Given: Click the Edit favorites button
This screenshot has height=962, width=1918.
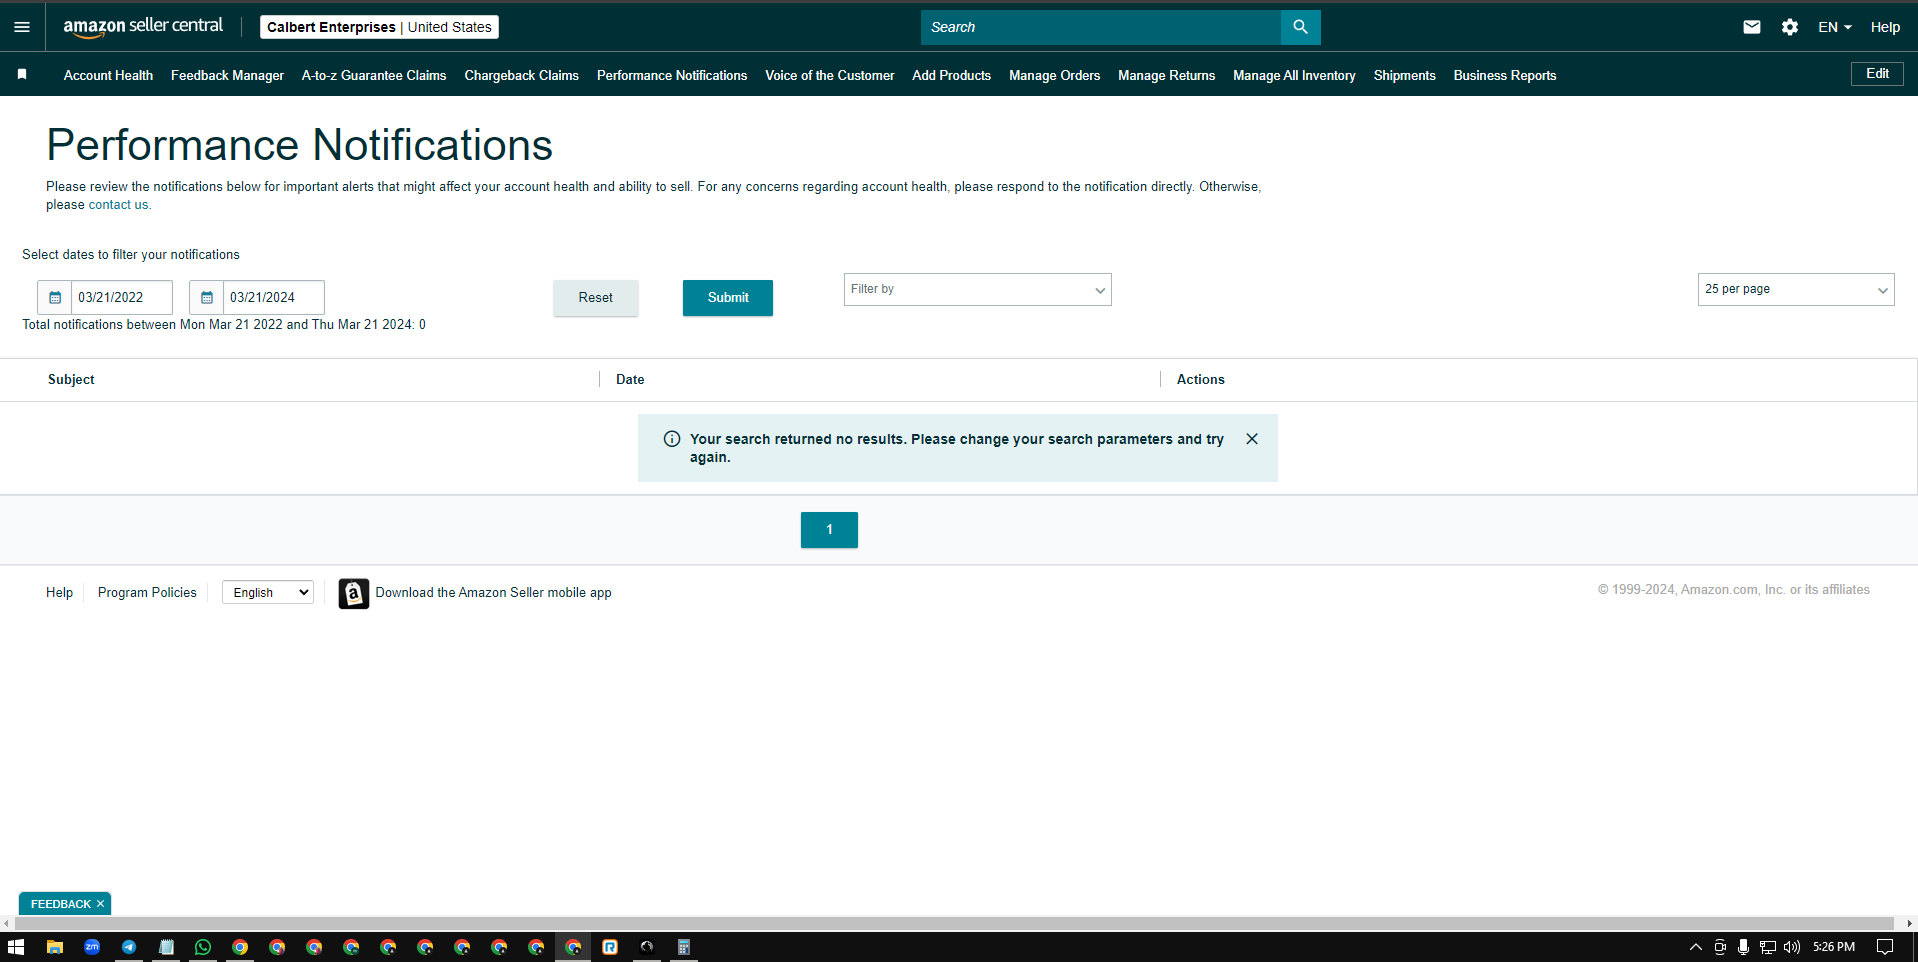Looking at the screenshot, I should (1877, 74).
